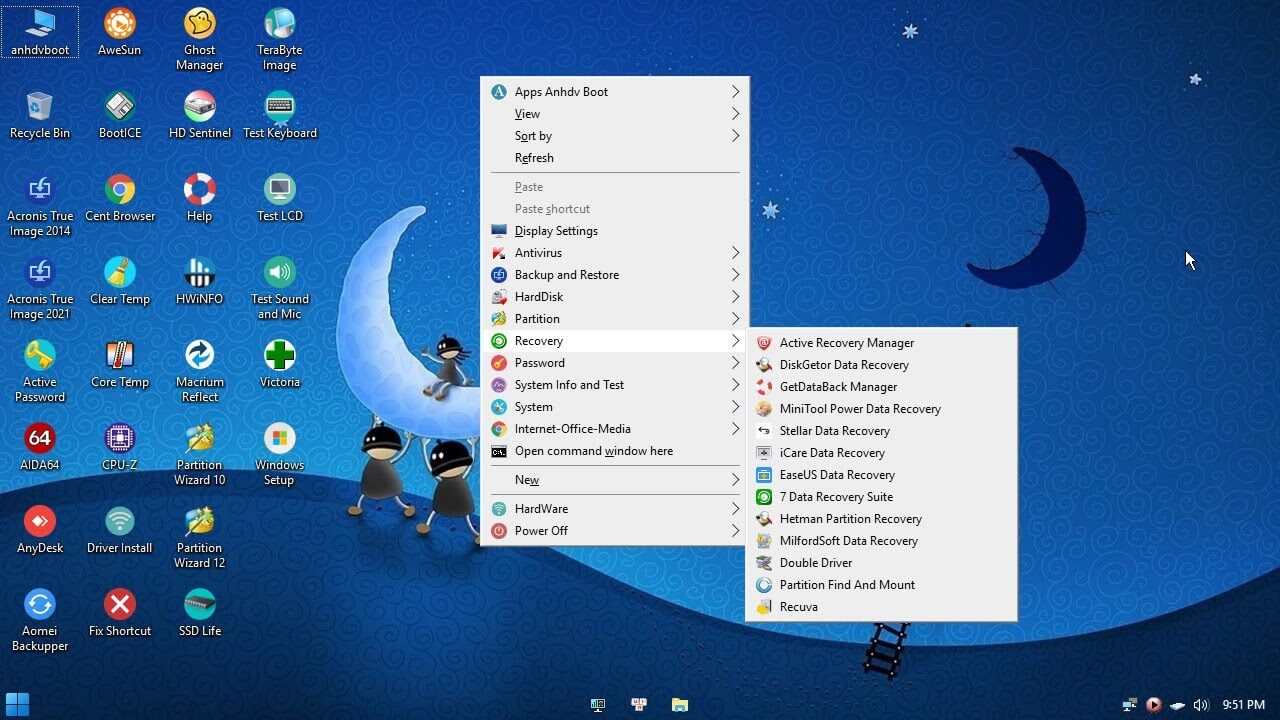Launch GetDataBack Manager
The height and width of the screenshot is (720, 1280).
[x=882, y=387]
